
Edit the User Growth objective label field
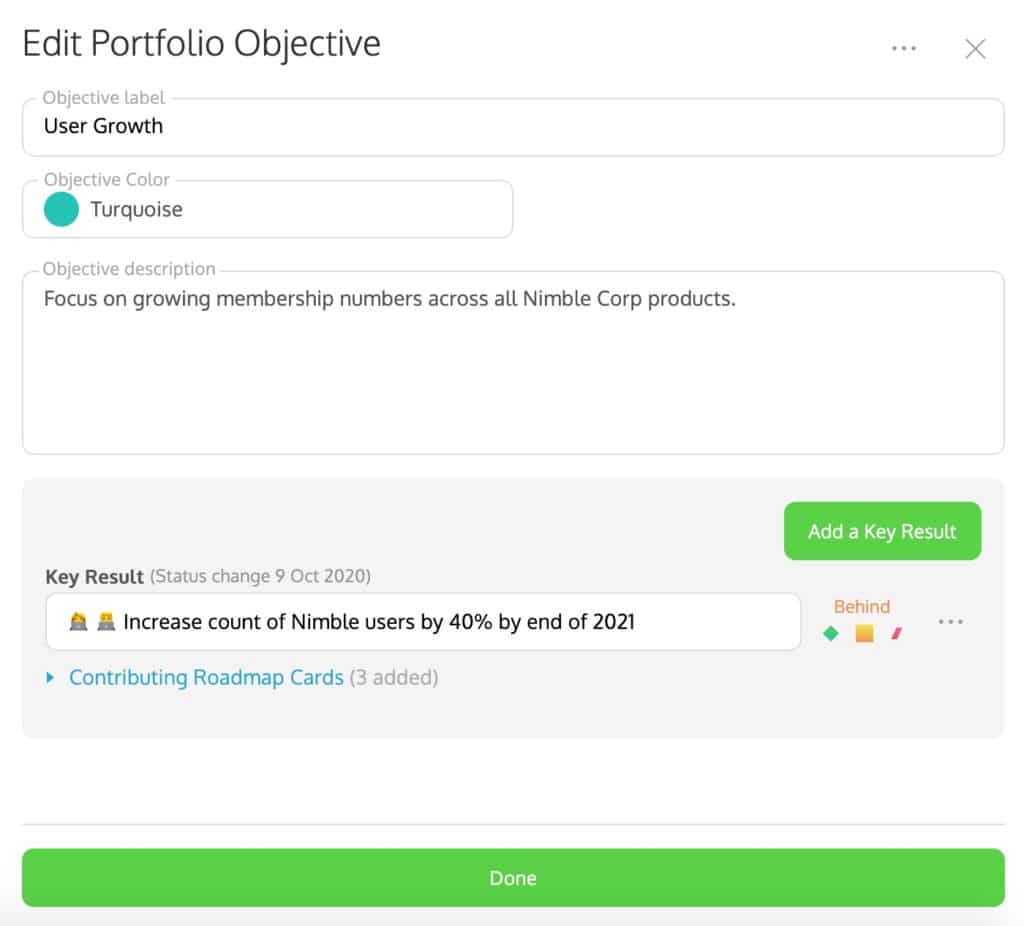[300, 126]
